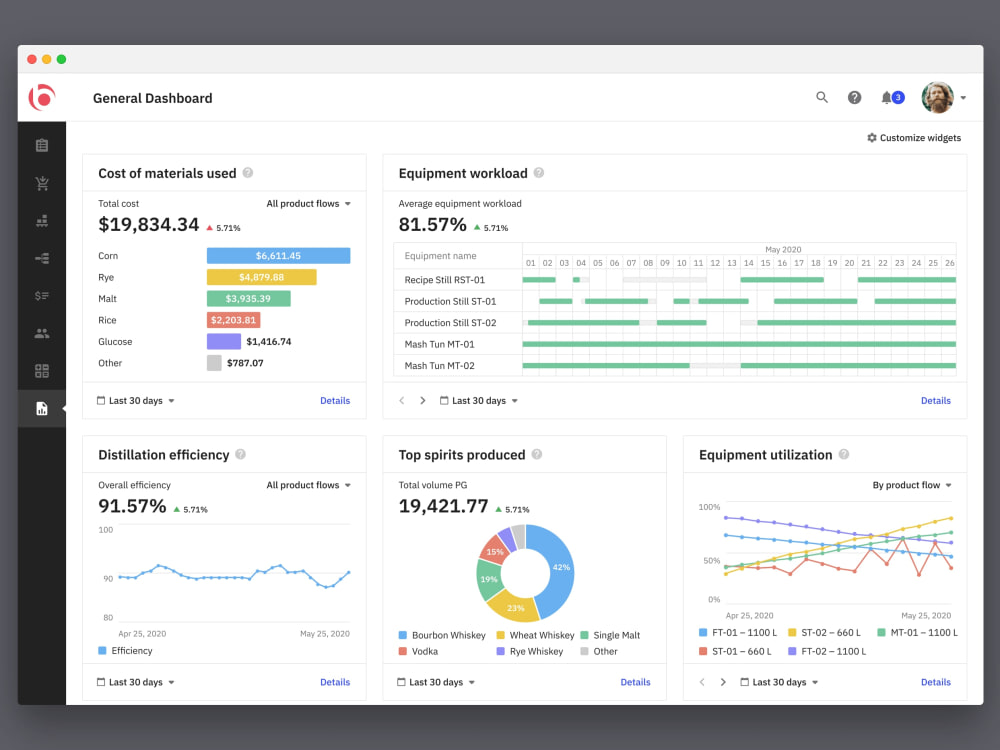Toggle FT-02 – 1100 L legend item
1000x750 pixels.
827,651
